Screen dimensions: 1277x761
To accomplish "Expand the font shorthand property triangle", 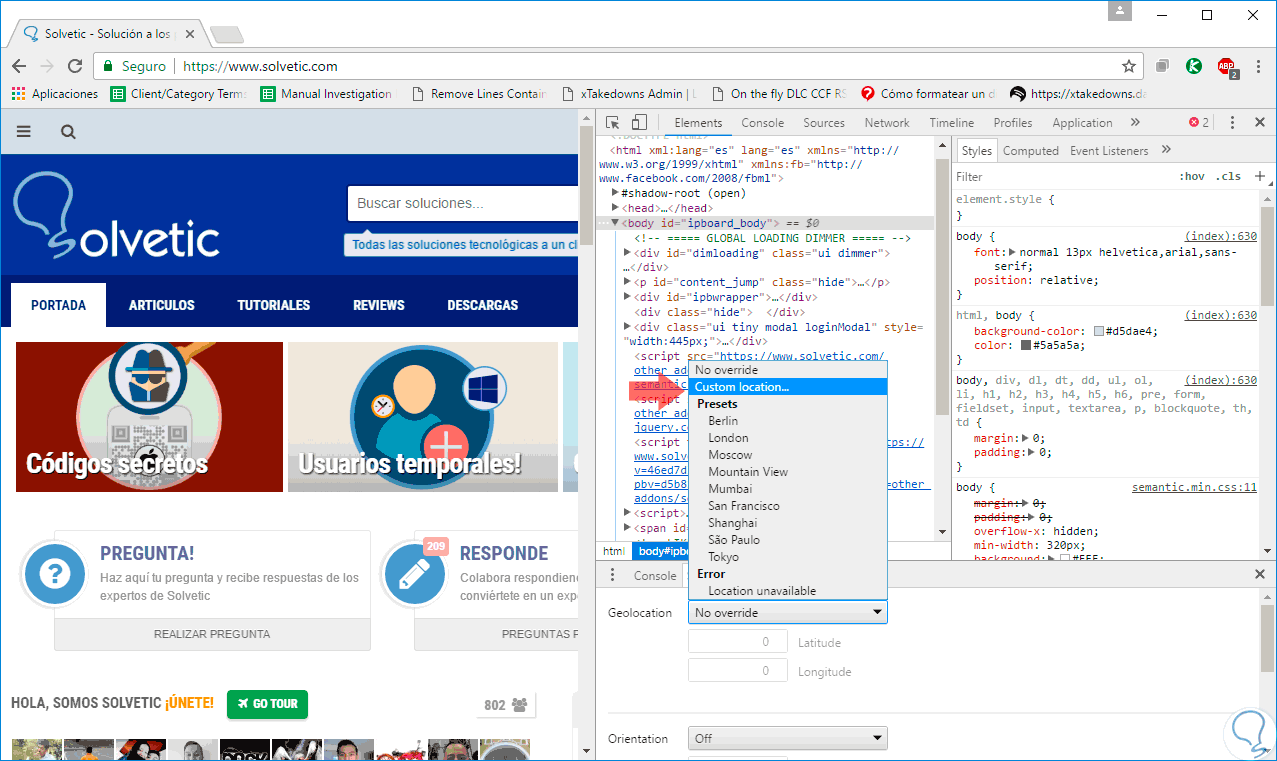I will 1012,253.
